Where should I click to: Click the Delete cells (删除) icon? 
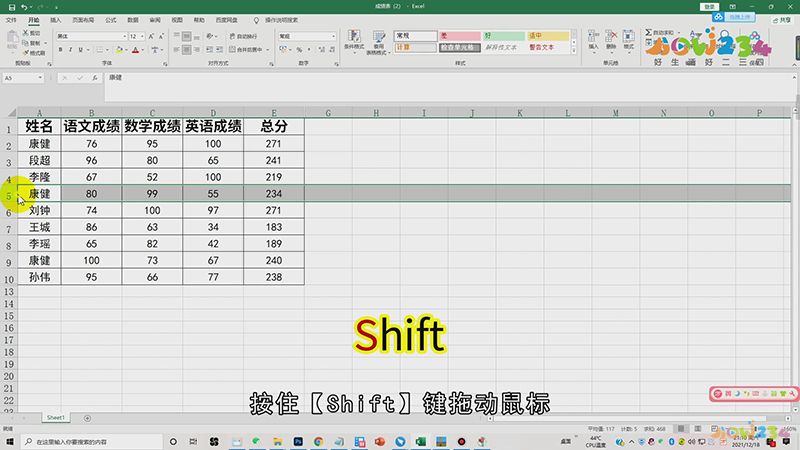pos(611,40)
